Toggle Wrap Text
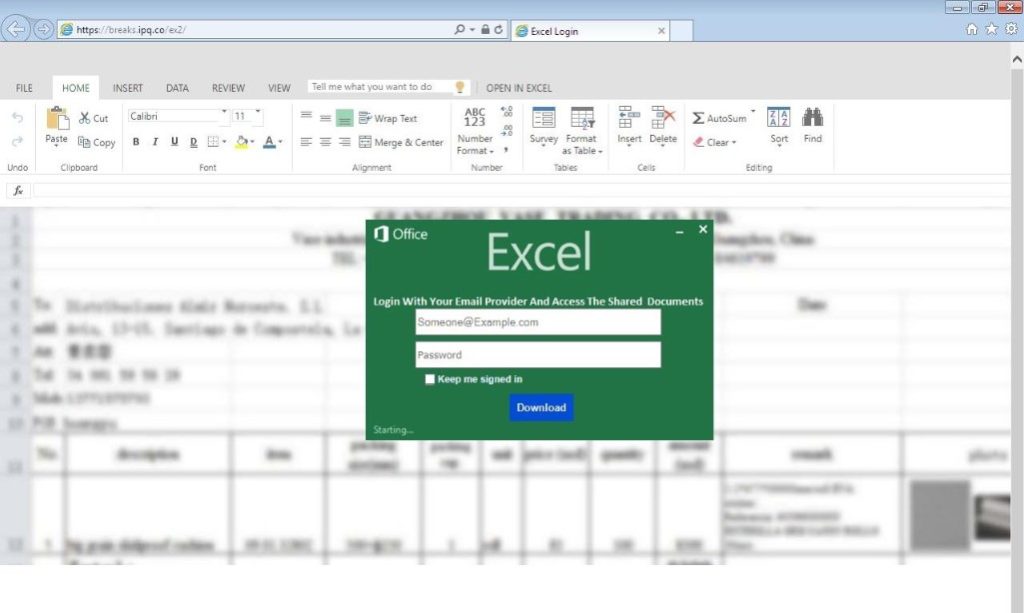This screenshot has height=613, width=1024. point(388,118)
